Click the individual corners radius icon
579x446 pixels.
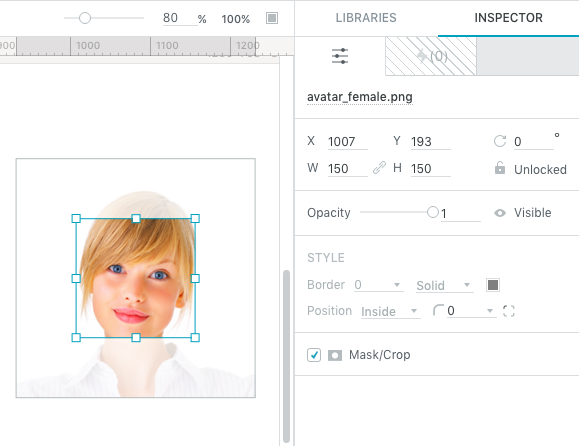pos(508,311)
